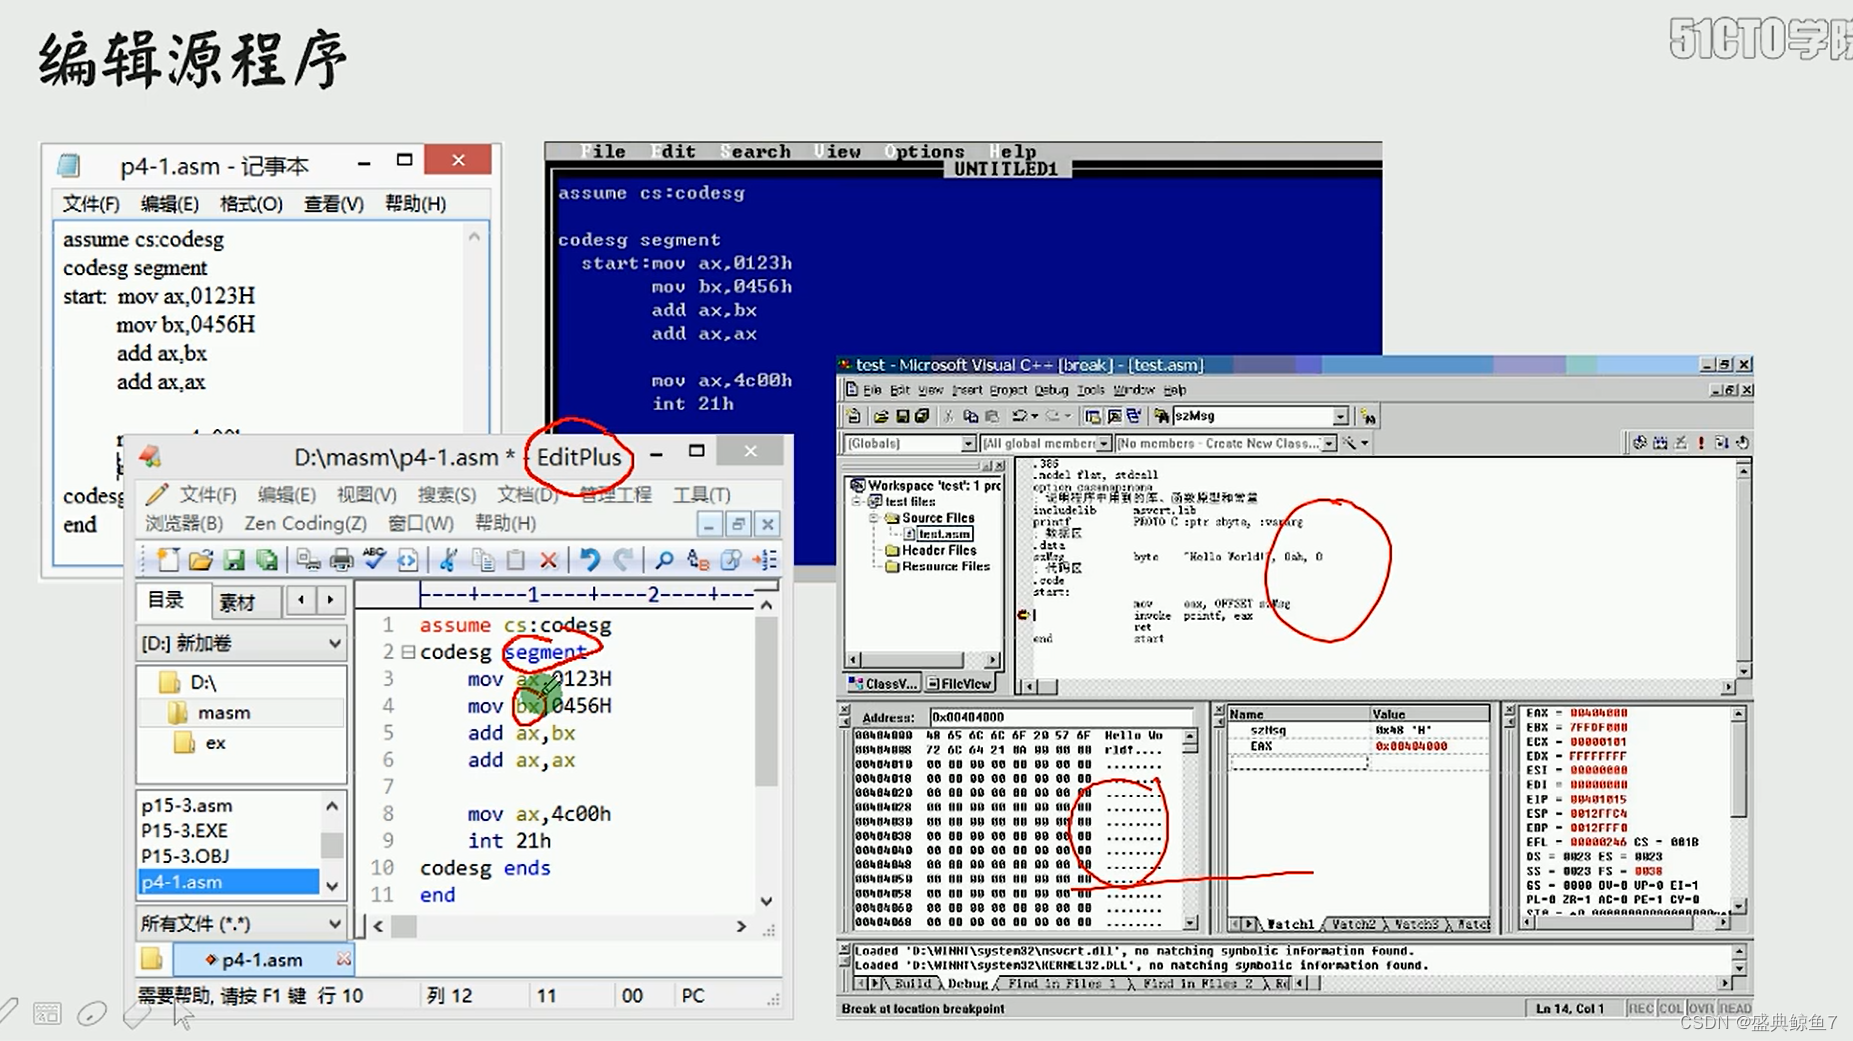Collapse the Source Files tree node

(x=873, y=518)
